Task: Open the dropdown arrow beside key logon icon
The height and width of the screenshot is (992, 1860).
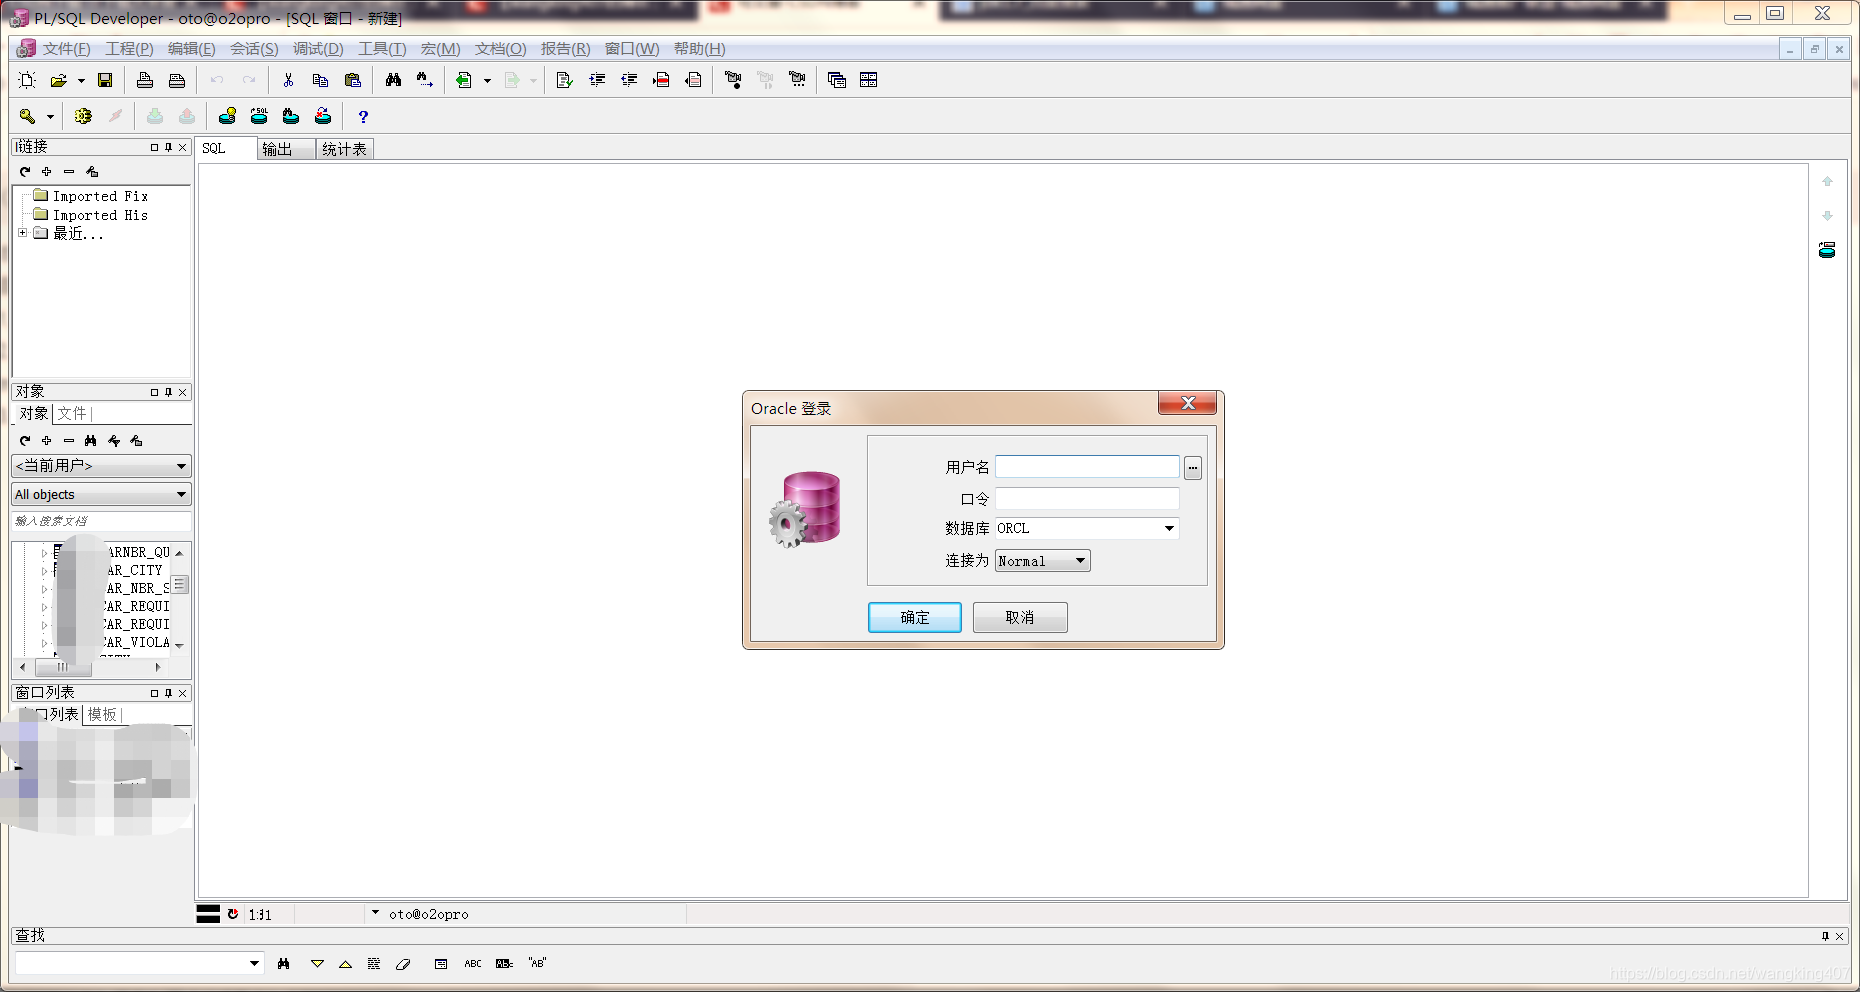Action: pyautogui.click(x=50, y=116)
